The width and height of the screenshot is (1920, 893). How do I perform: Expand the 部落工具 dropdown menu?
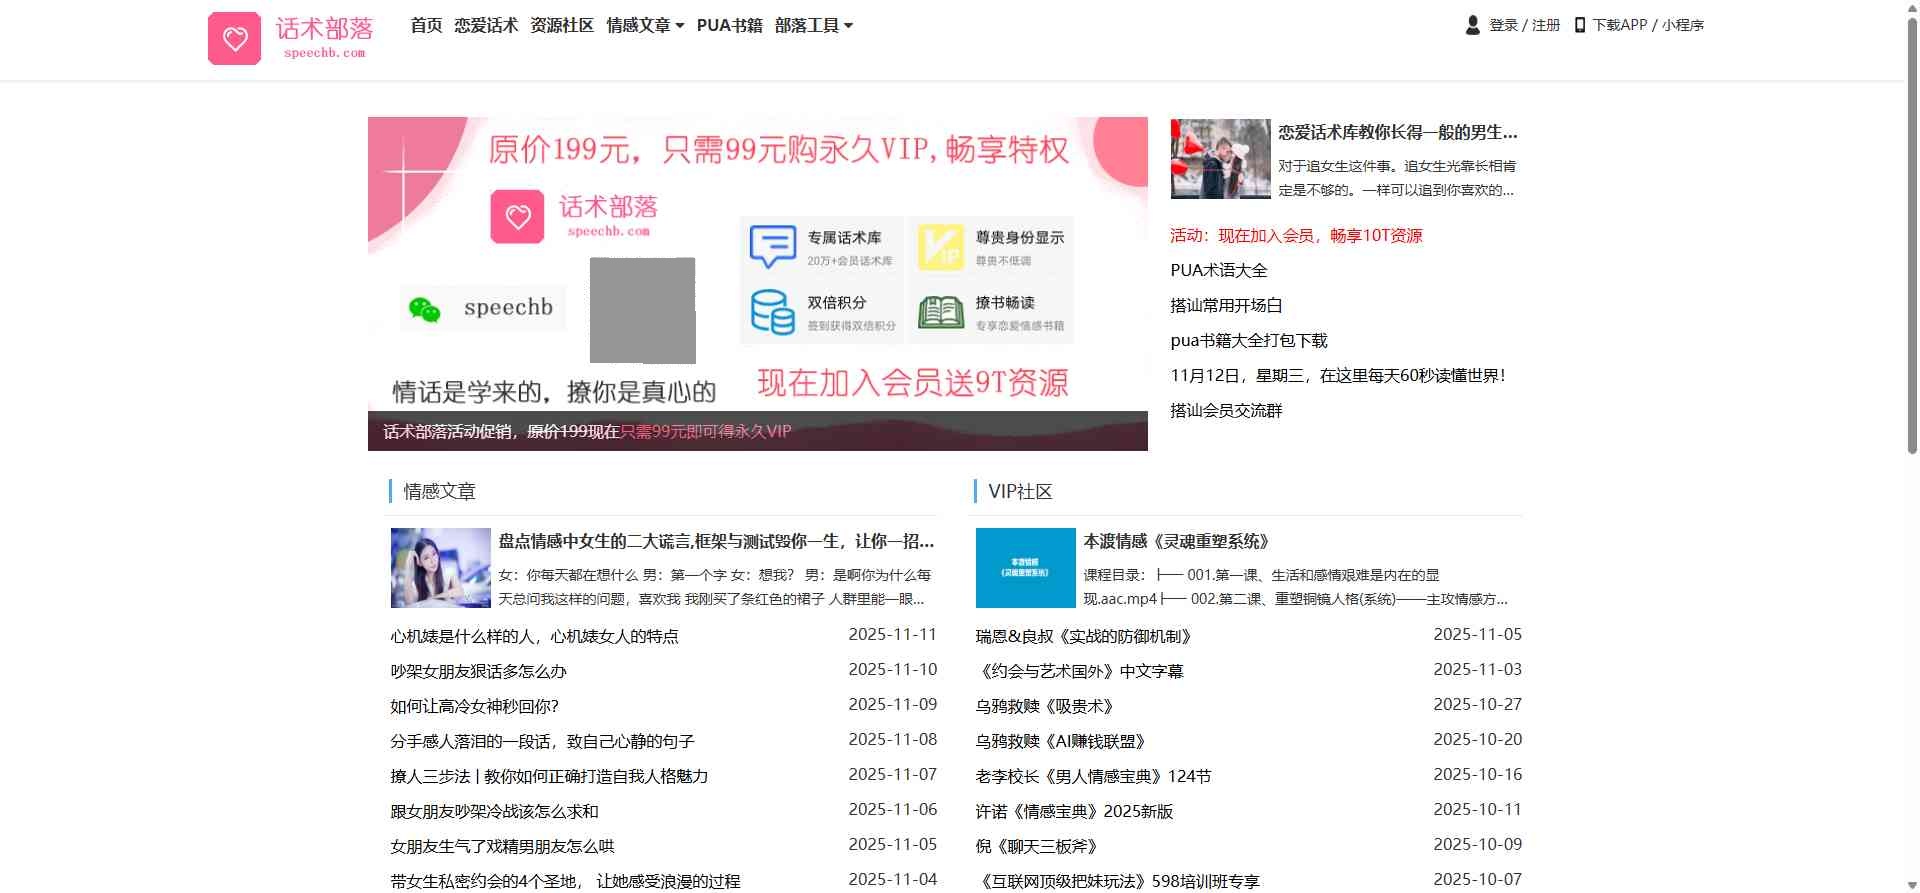click(x=813, y=26)
